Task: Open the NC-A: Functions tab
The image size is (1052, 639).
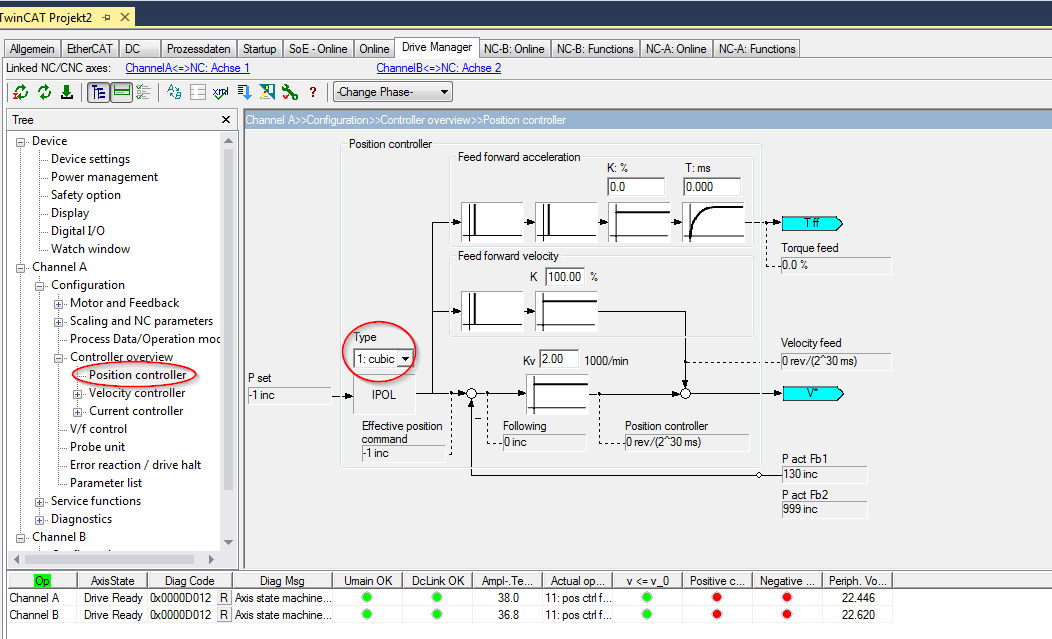Action: (757, 49)
